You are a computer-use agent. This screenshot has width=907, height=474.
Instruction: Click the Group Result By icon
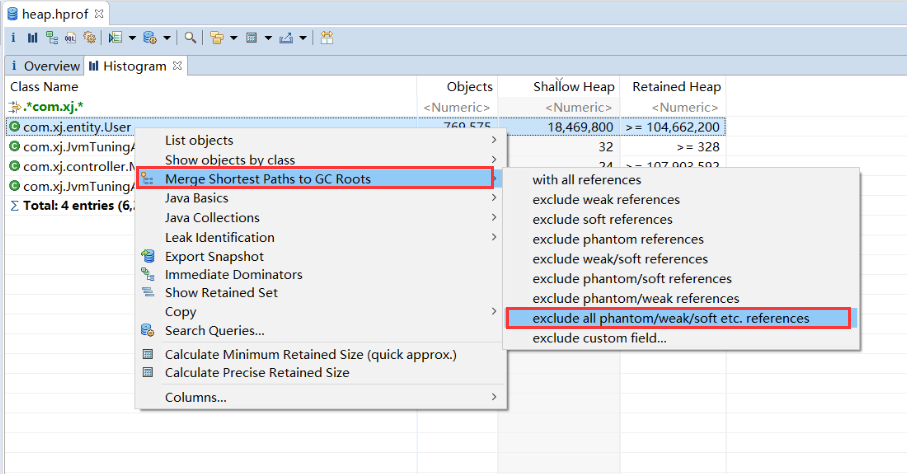[x=217, y=38]
